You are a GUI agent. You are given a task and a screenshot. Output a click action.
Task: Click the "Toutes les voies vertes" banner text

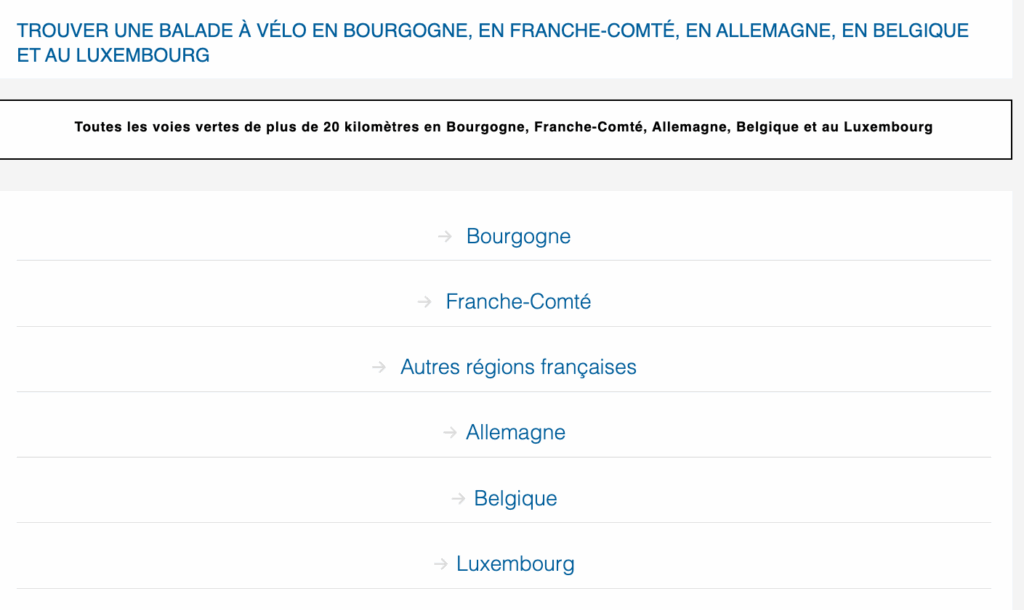(503, 128)
